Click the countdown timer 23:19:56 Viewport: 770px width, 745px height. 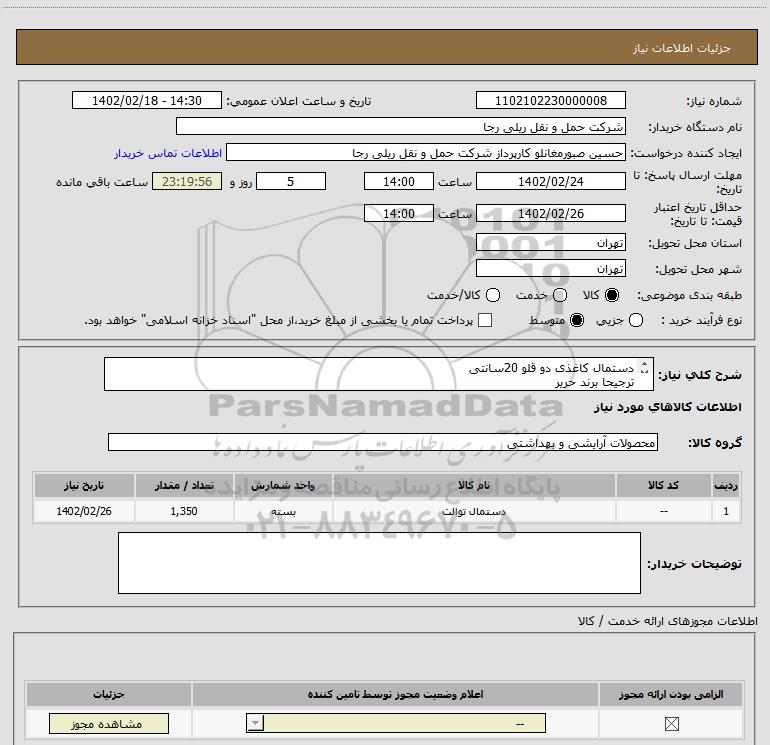(x=187, y=181)
